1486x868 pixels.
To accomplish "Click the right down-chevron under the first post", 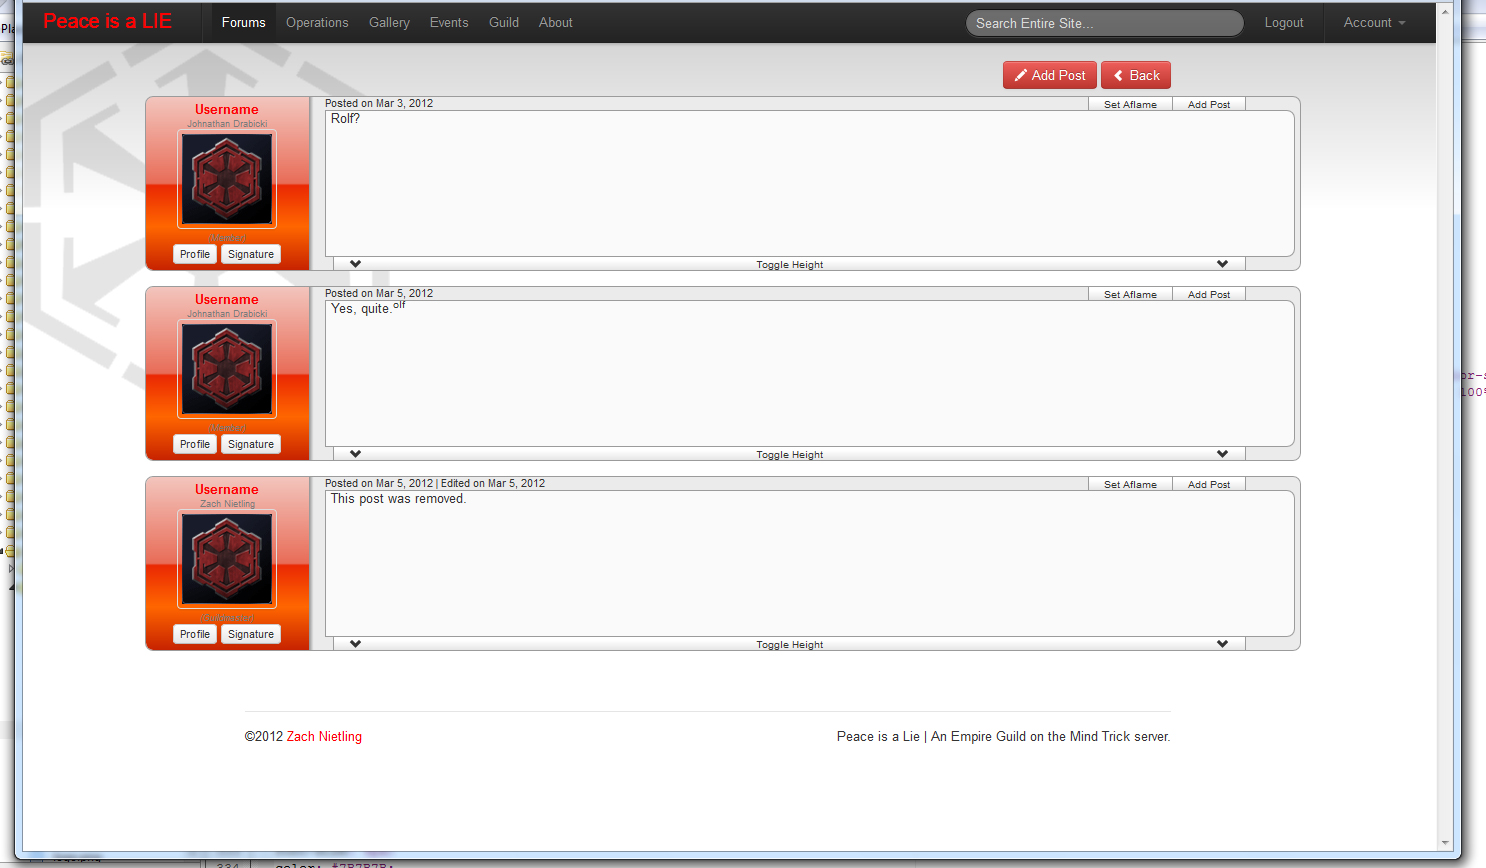I will 1222,264.
